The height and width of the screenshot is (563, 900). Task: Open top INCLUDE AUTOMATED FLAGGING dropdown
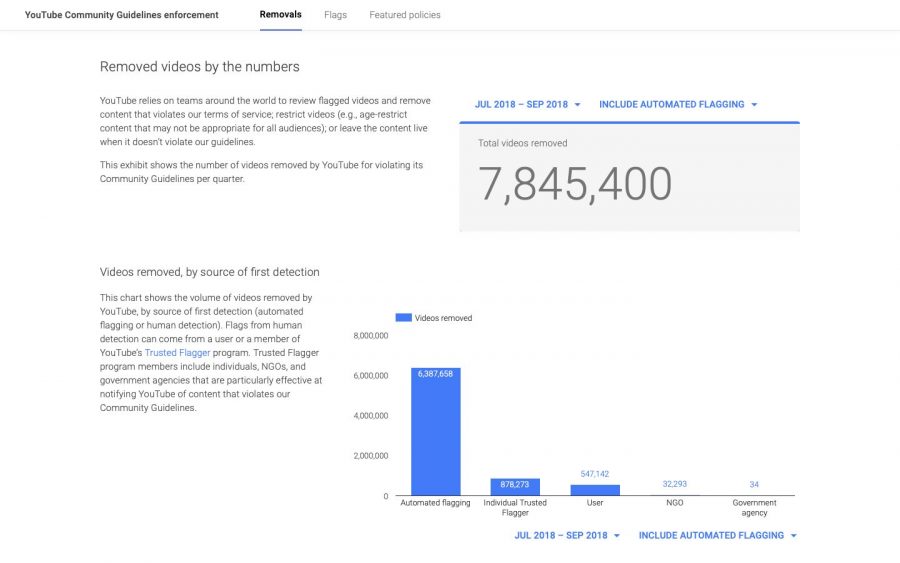678,104
